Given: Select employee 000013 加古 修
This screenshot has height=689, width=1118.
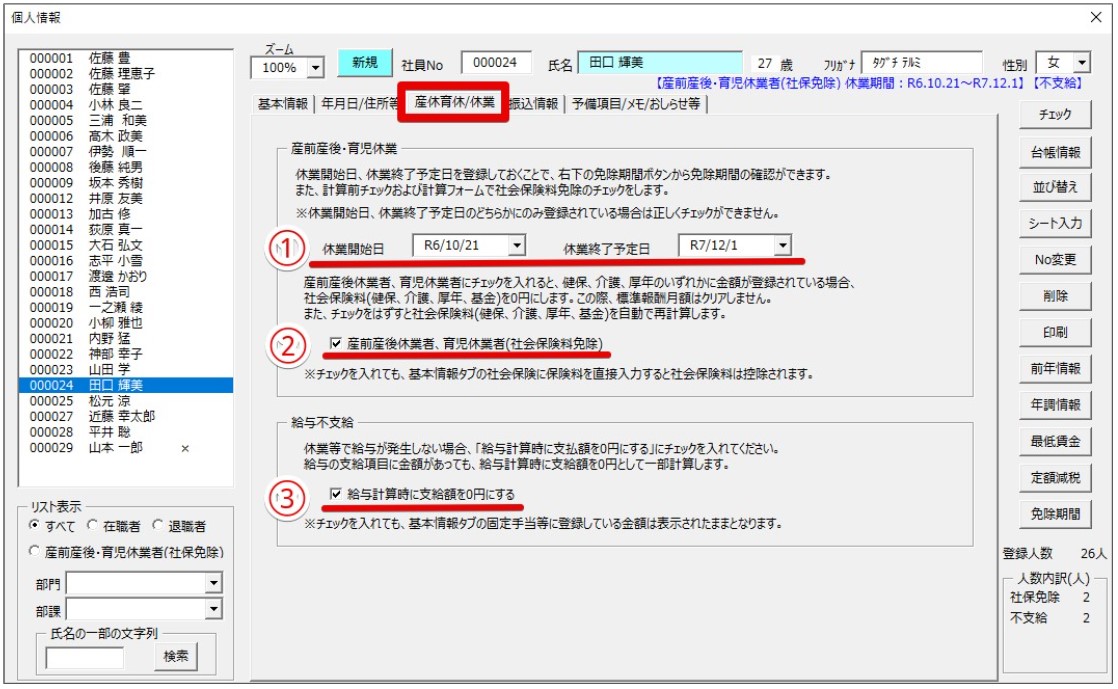Looking at the screenshot, I should (125, 214).
